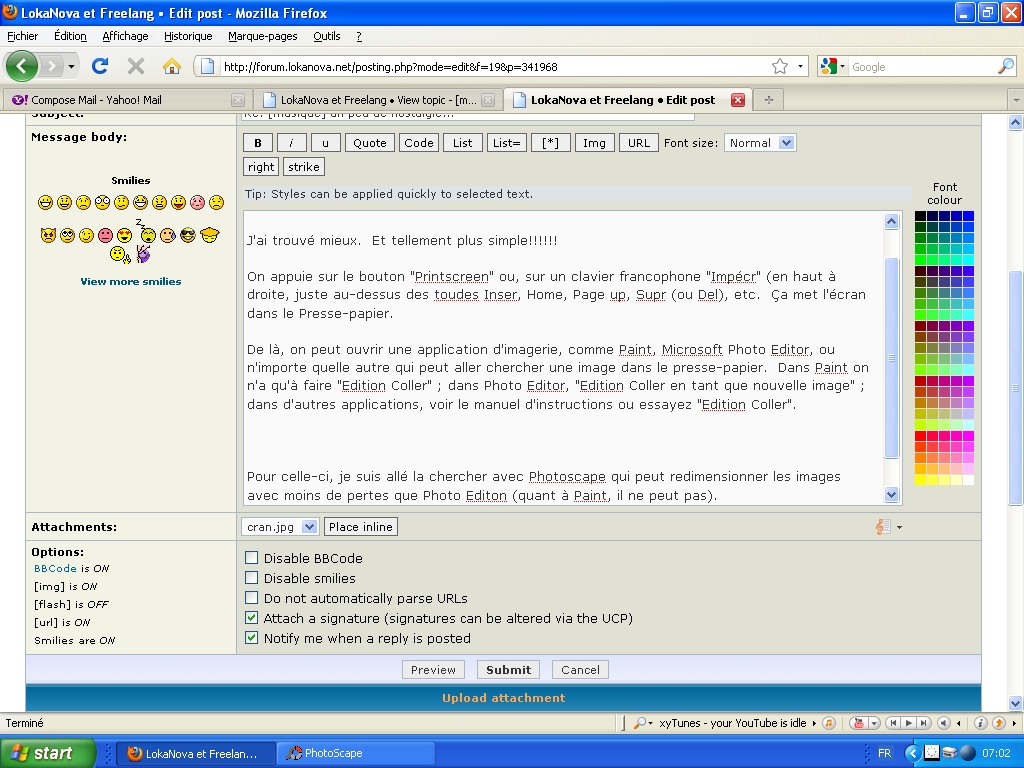
Task: Open the list-all-tabs dropdown
Action: click(1016, 100)
